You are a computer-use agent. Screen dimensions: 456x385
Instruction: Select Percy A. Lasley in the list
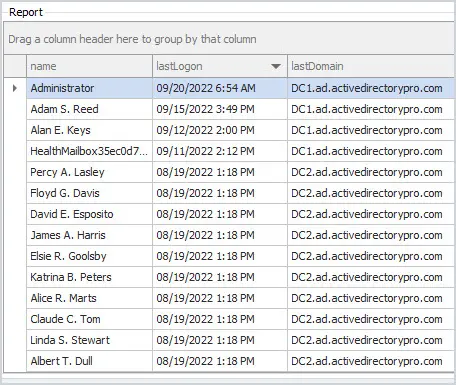89,172
